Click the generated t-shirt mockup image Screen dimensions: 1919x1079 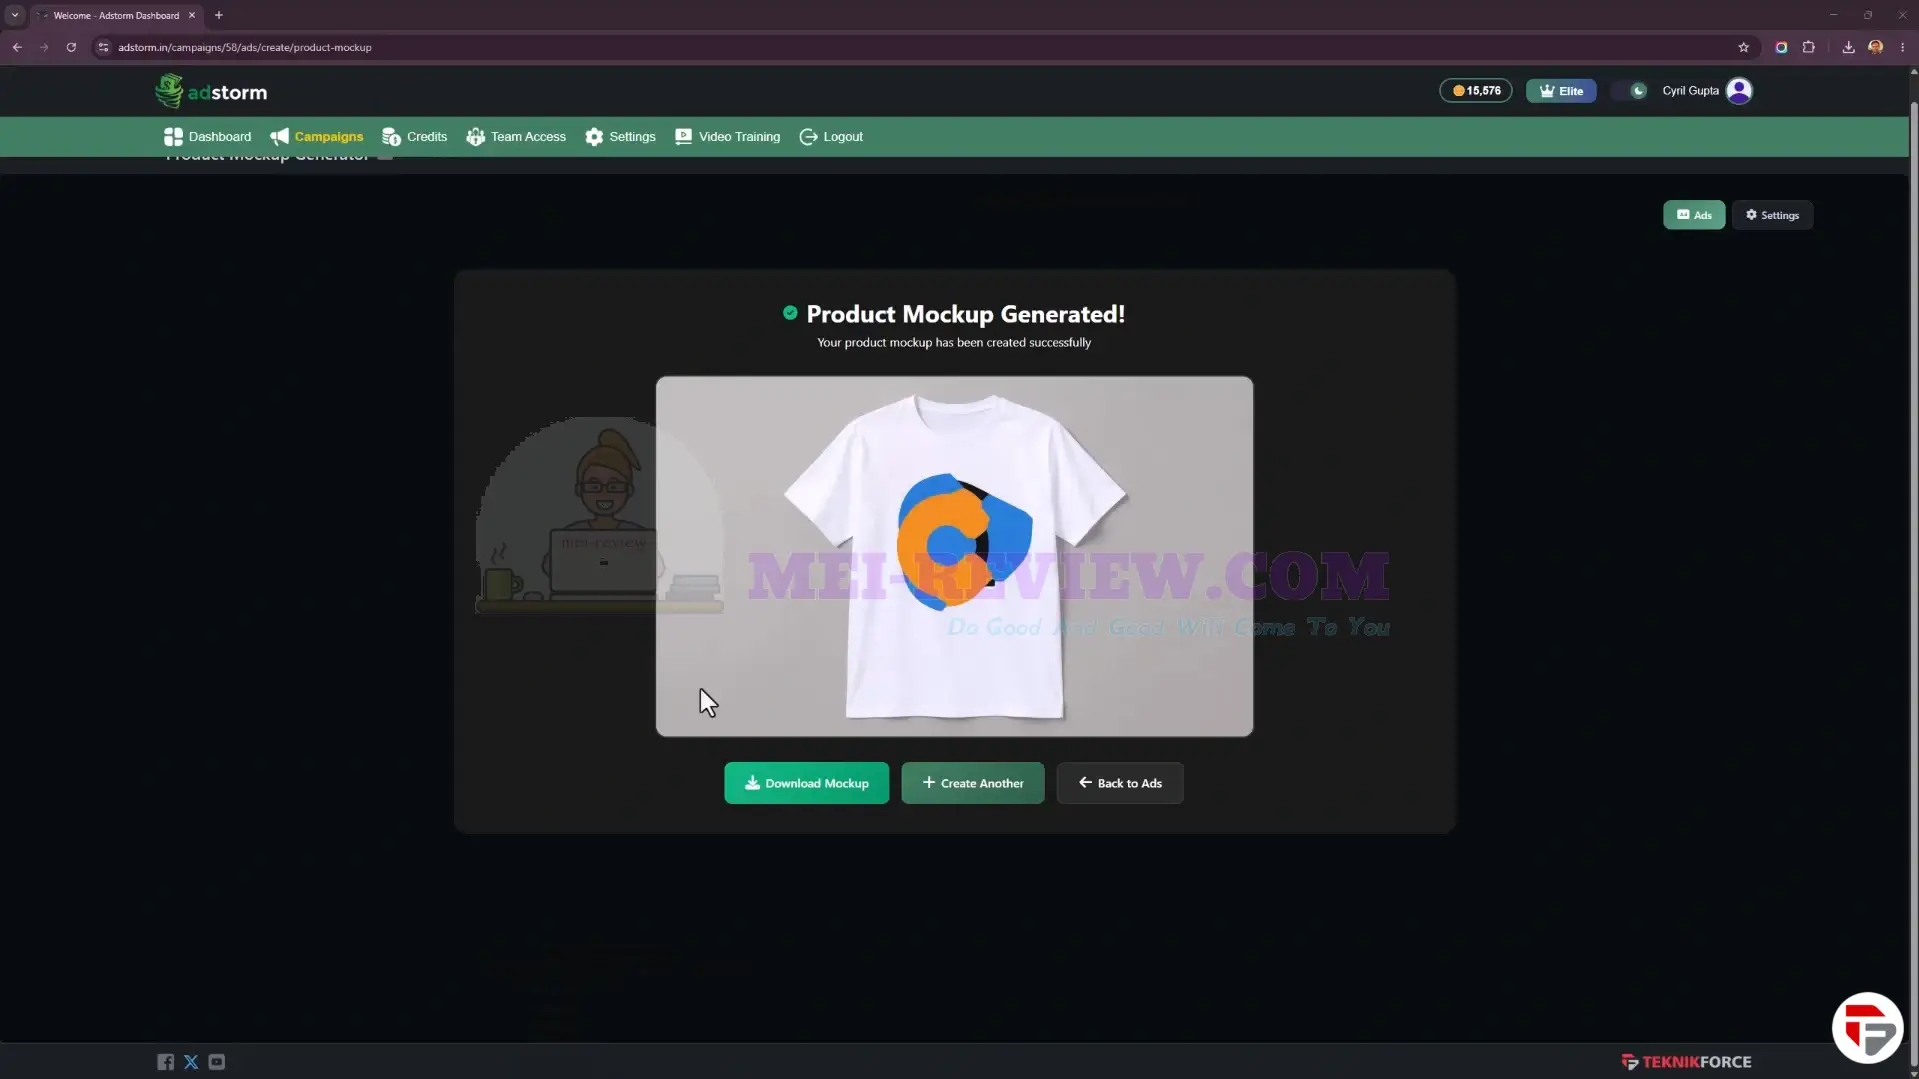954,556
